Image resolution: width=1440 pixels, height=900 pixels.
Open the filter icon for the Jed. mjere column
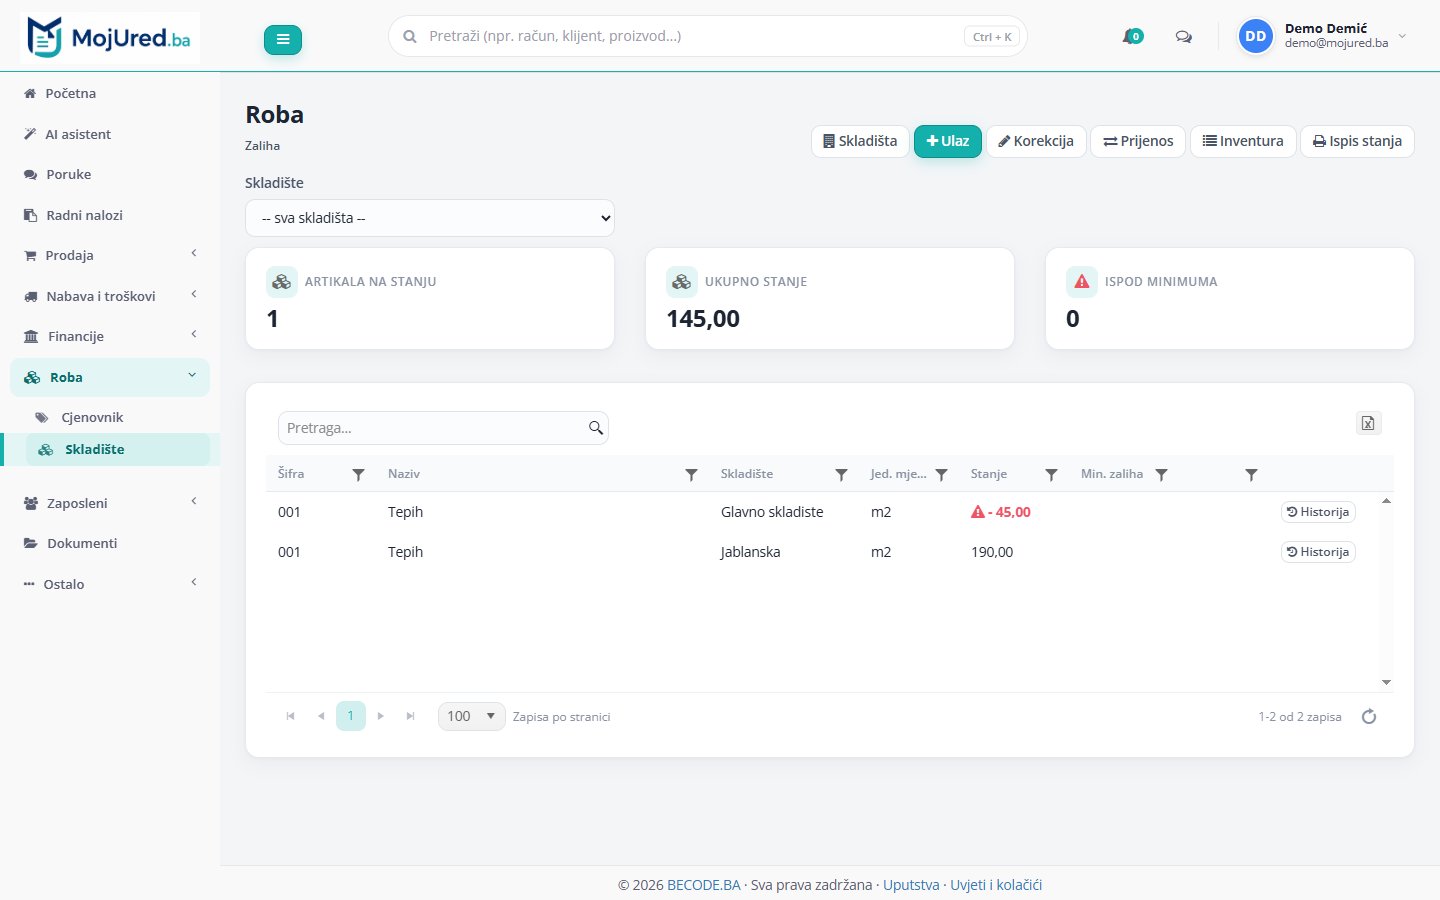pos(941,475)
